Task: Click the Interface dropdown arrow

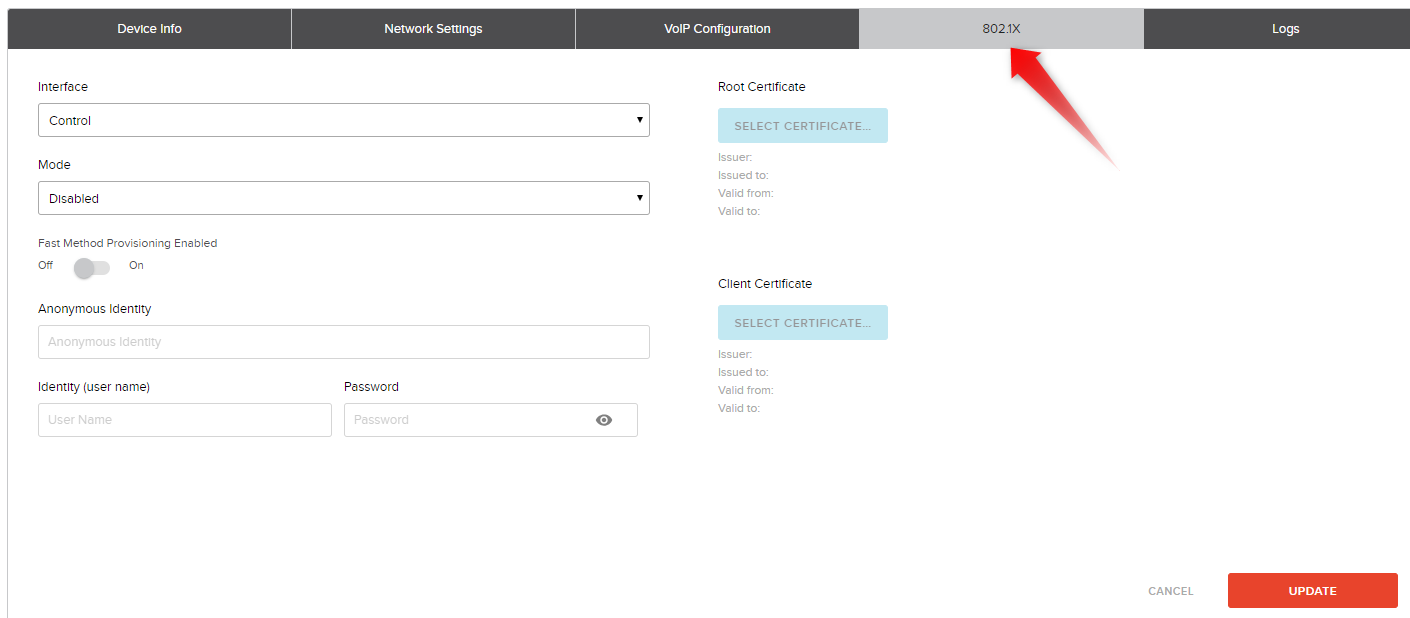Action: (x=639, y=120)
